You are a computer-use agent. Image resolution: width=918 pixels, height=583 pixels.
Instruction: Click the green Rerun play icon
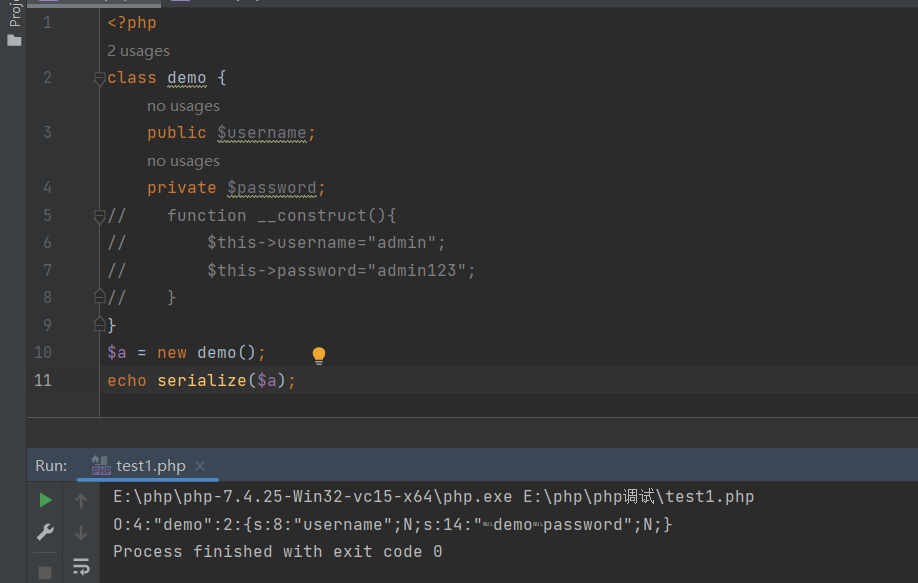[45, 500]
